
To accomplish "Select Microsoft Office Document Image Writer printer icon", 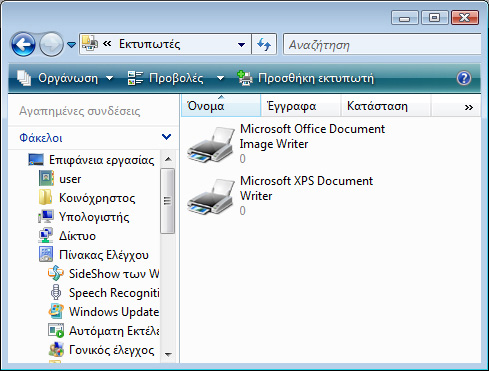I will click(x=211, y=144).
